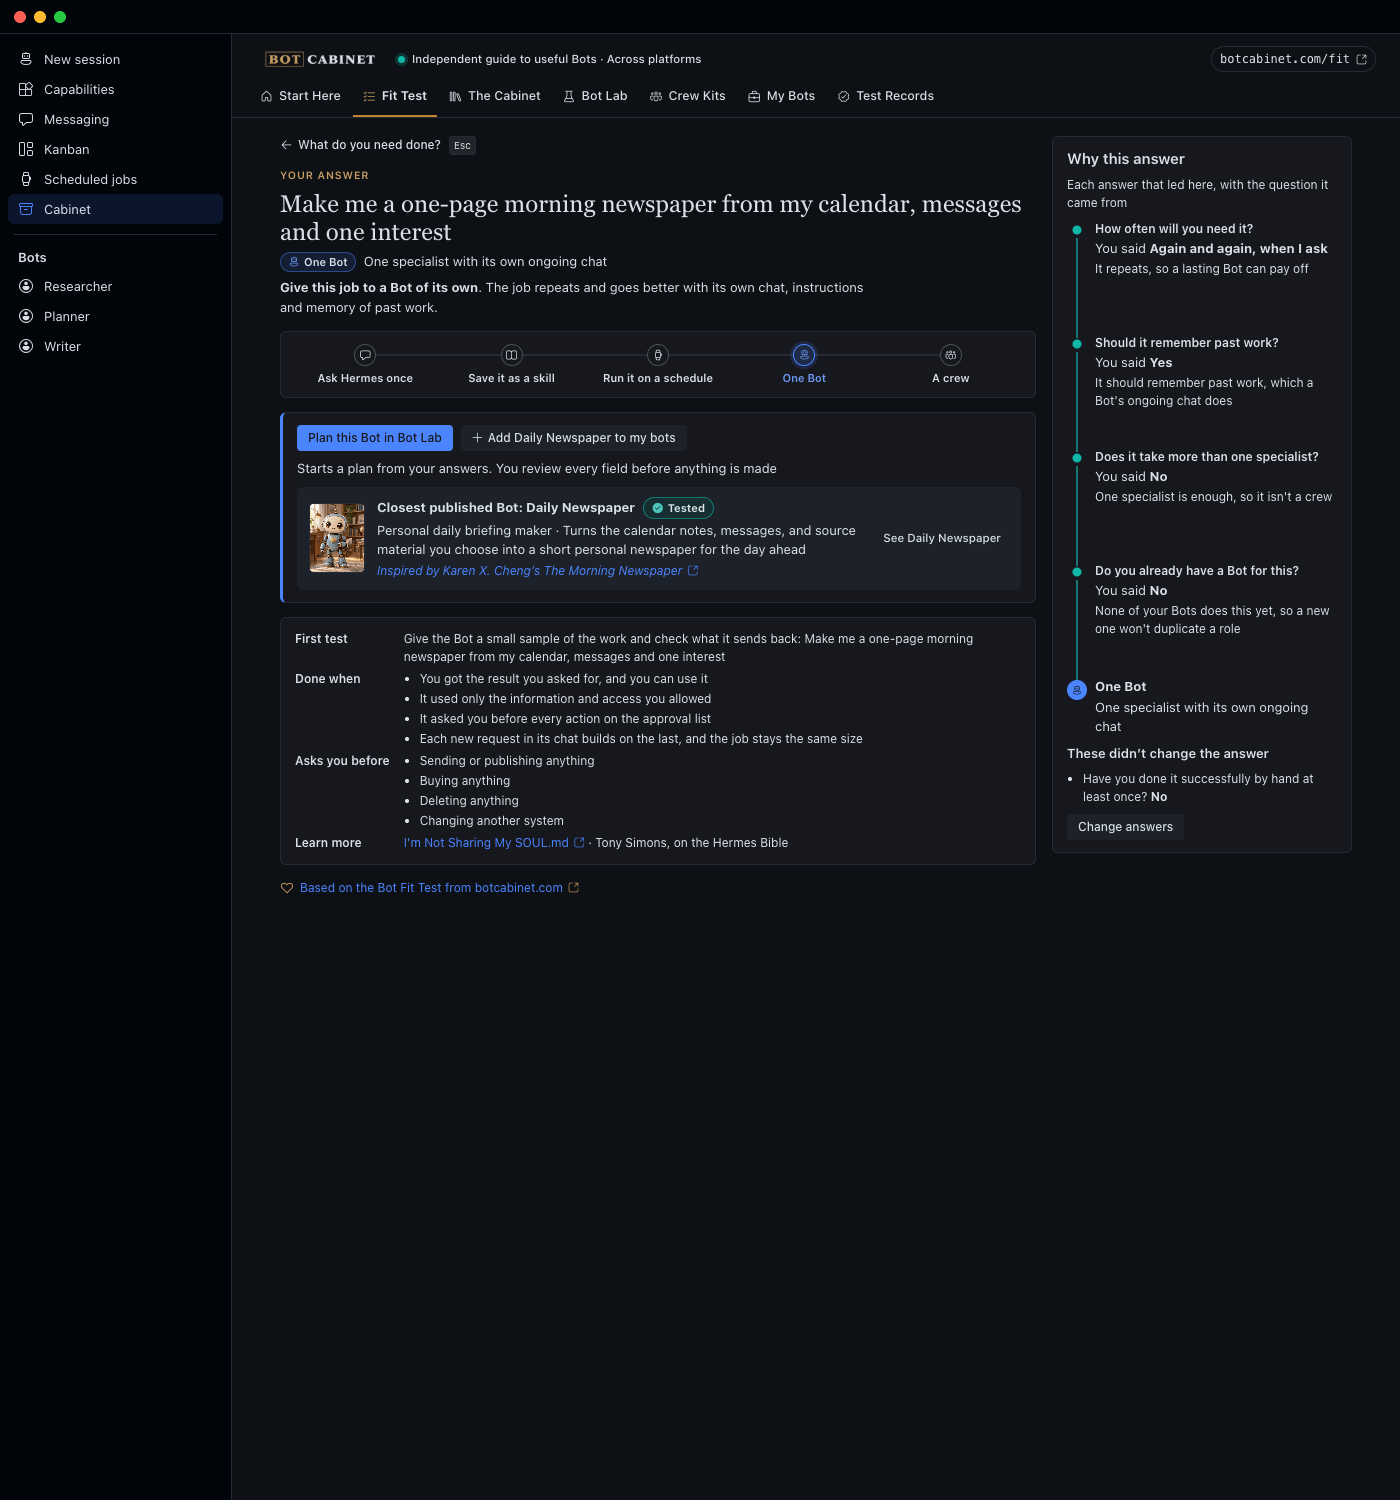Open The Cabinet tab
1400x1500 pixels.
tap(495, 96)
